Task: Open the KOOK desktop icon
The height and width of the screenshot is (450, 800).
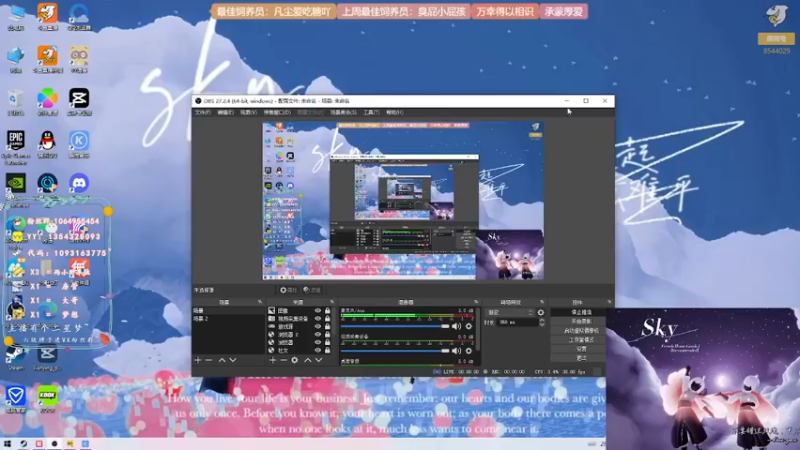Action: click(x=47, y=398)
